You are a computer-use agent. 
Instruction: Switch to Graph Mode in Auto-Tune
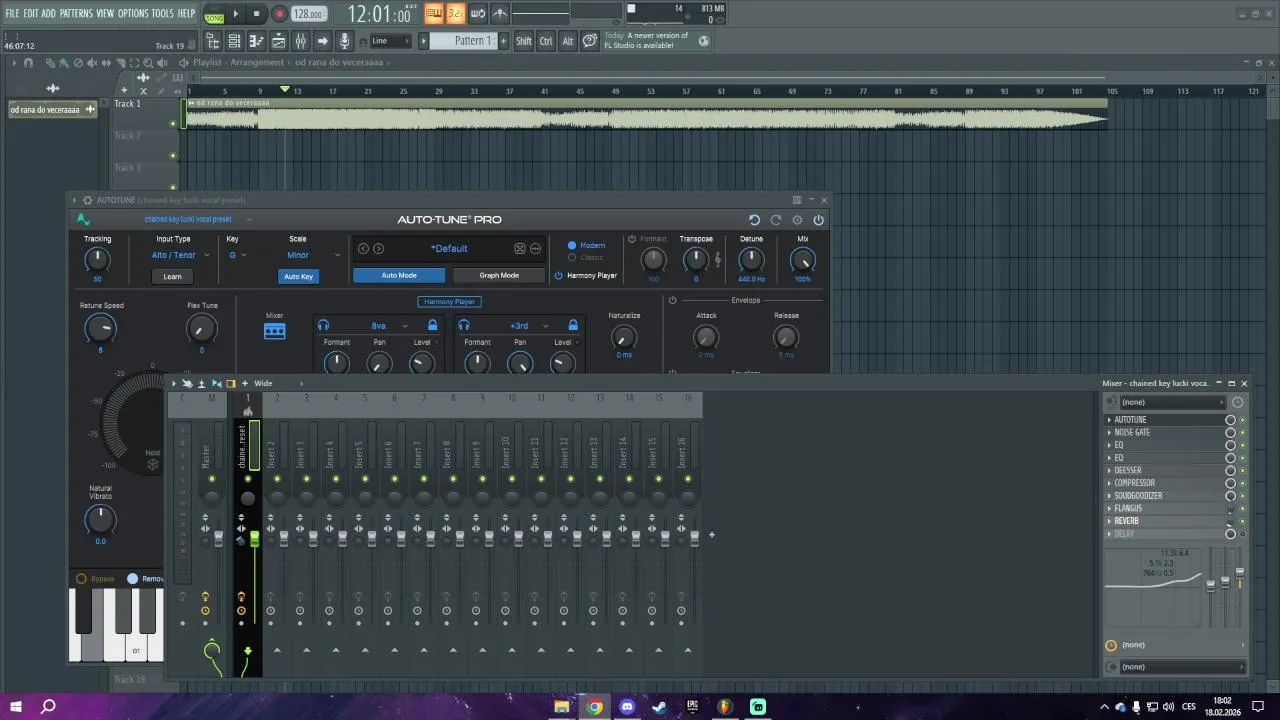499,275
